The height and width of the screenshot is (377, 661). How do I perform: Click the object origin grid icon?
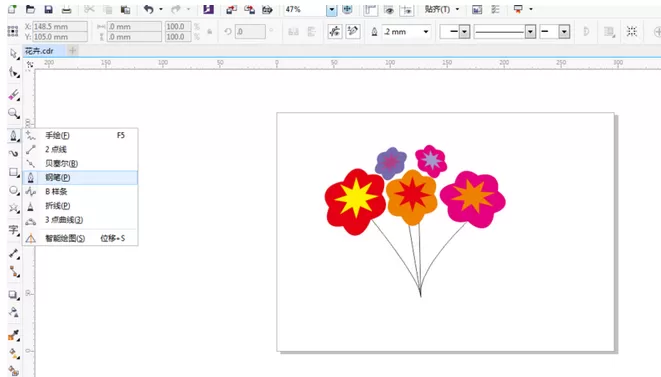coord(13,31)
